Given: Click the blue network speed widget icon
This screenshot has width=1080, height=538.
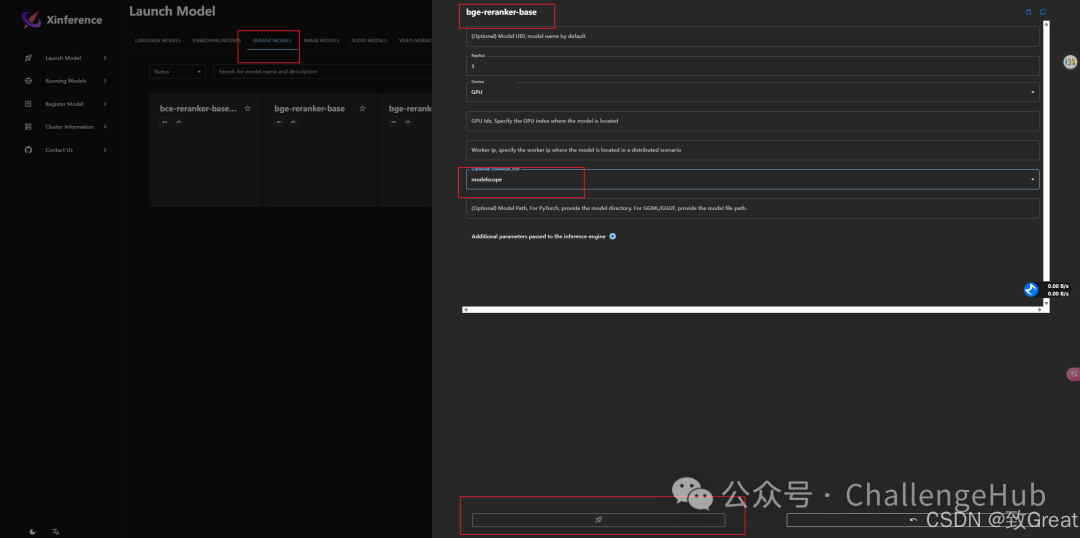Looking at the screenshot, I should 1031,289.
